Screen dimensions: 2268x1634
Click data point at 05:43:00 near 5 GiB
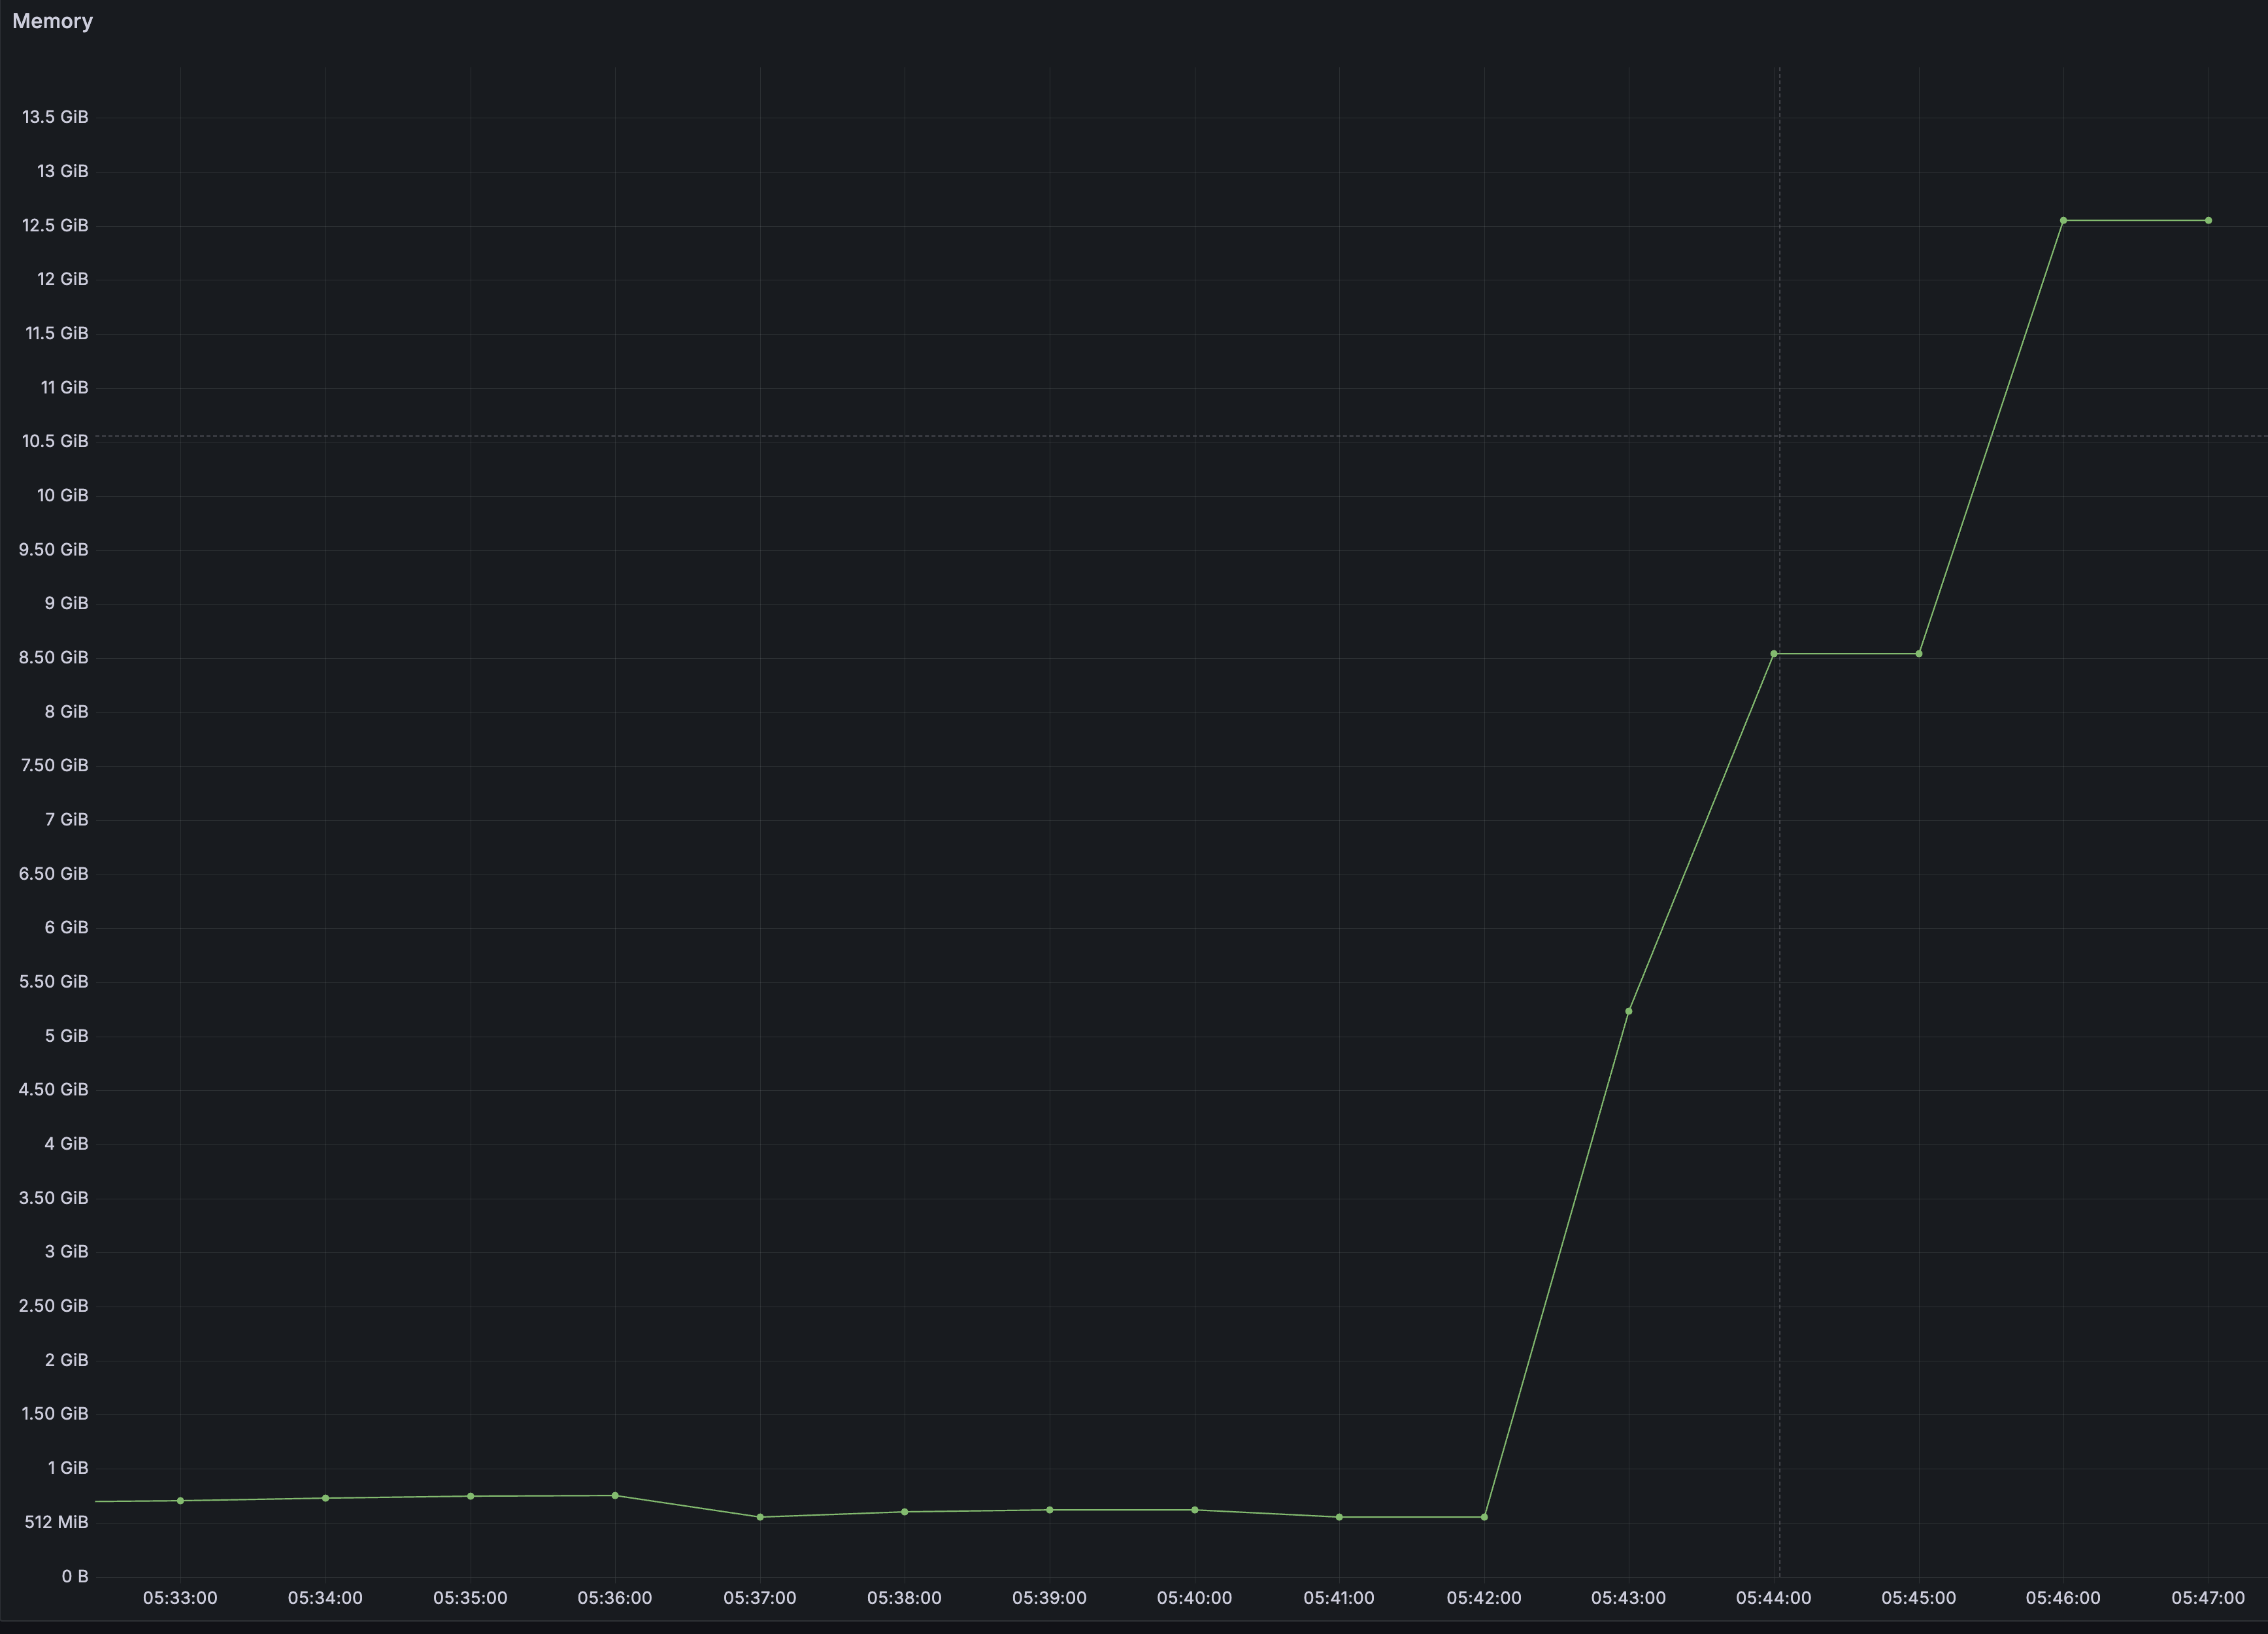click(1628, 1011)
